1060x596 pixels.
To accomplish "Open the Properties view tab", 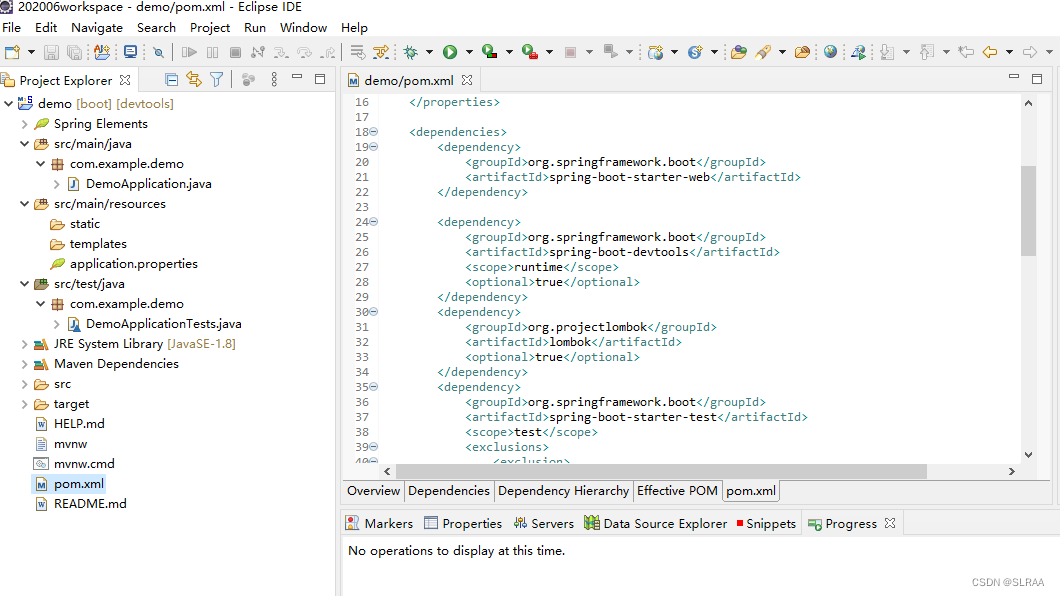I will point(463,524).
